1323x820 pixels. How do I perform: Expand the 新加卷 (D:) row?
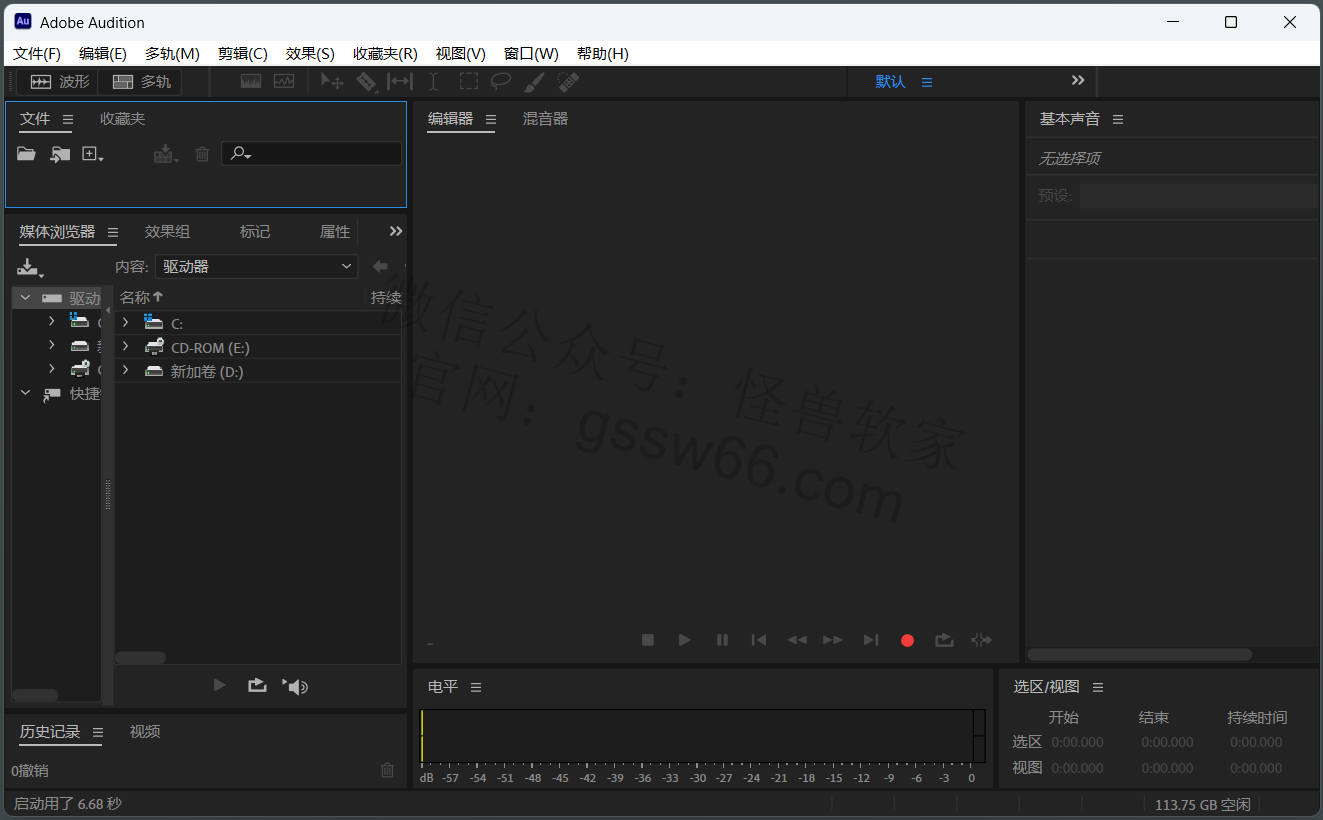pos(125,370)
